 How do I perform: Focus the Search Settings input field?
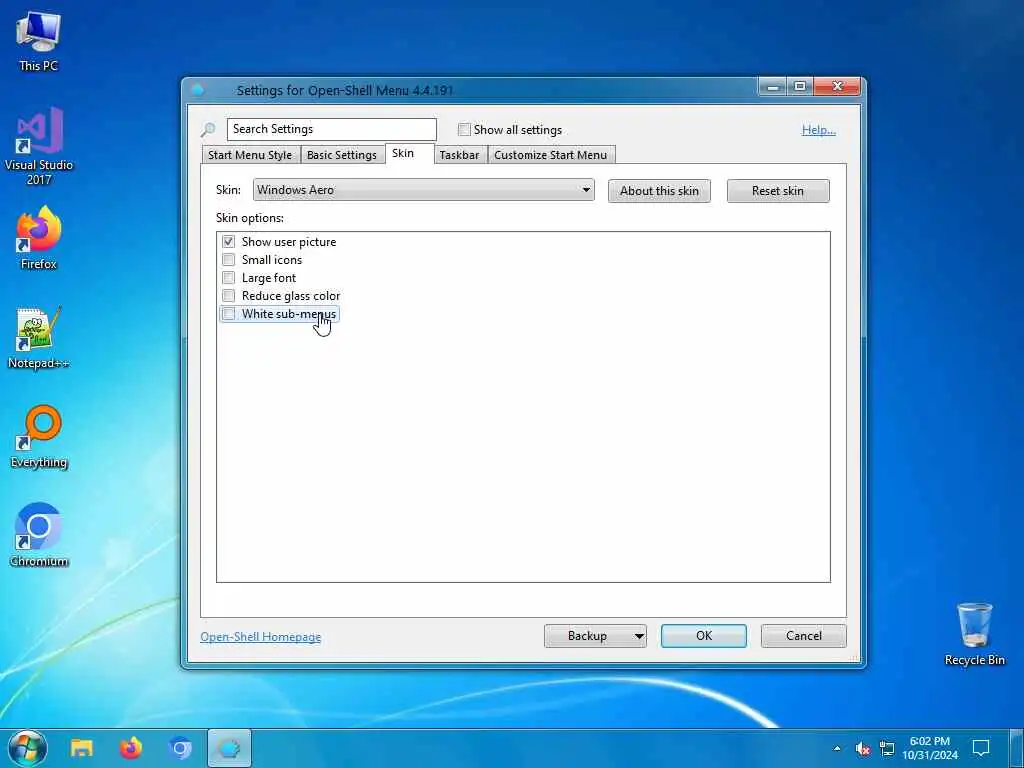click(332, 129)
